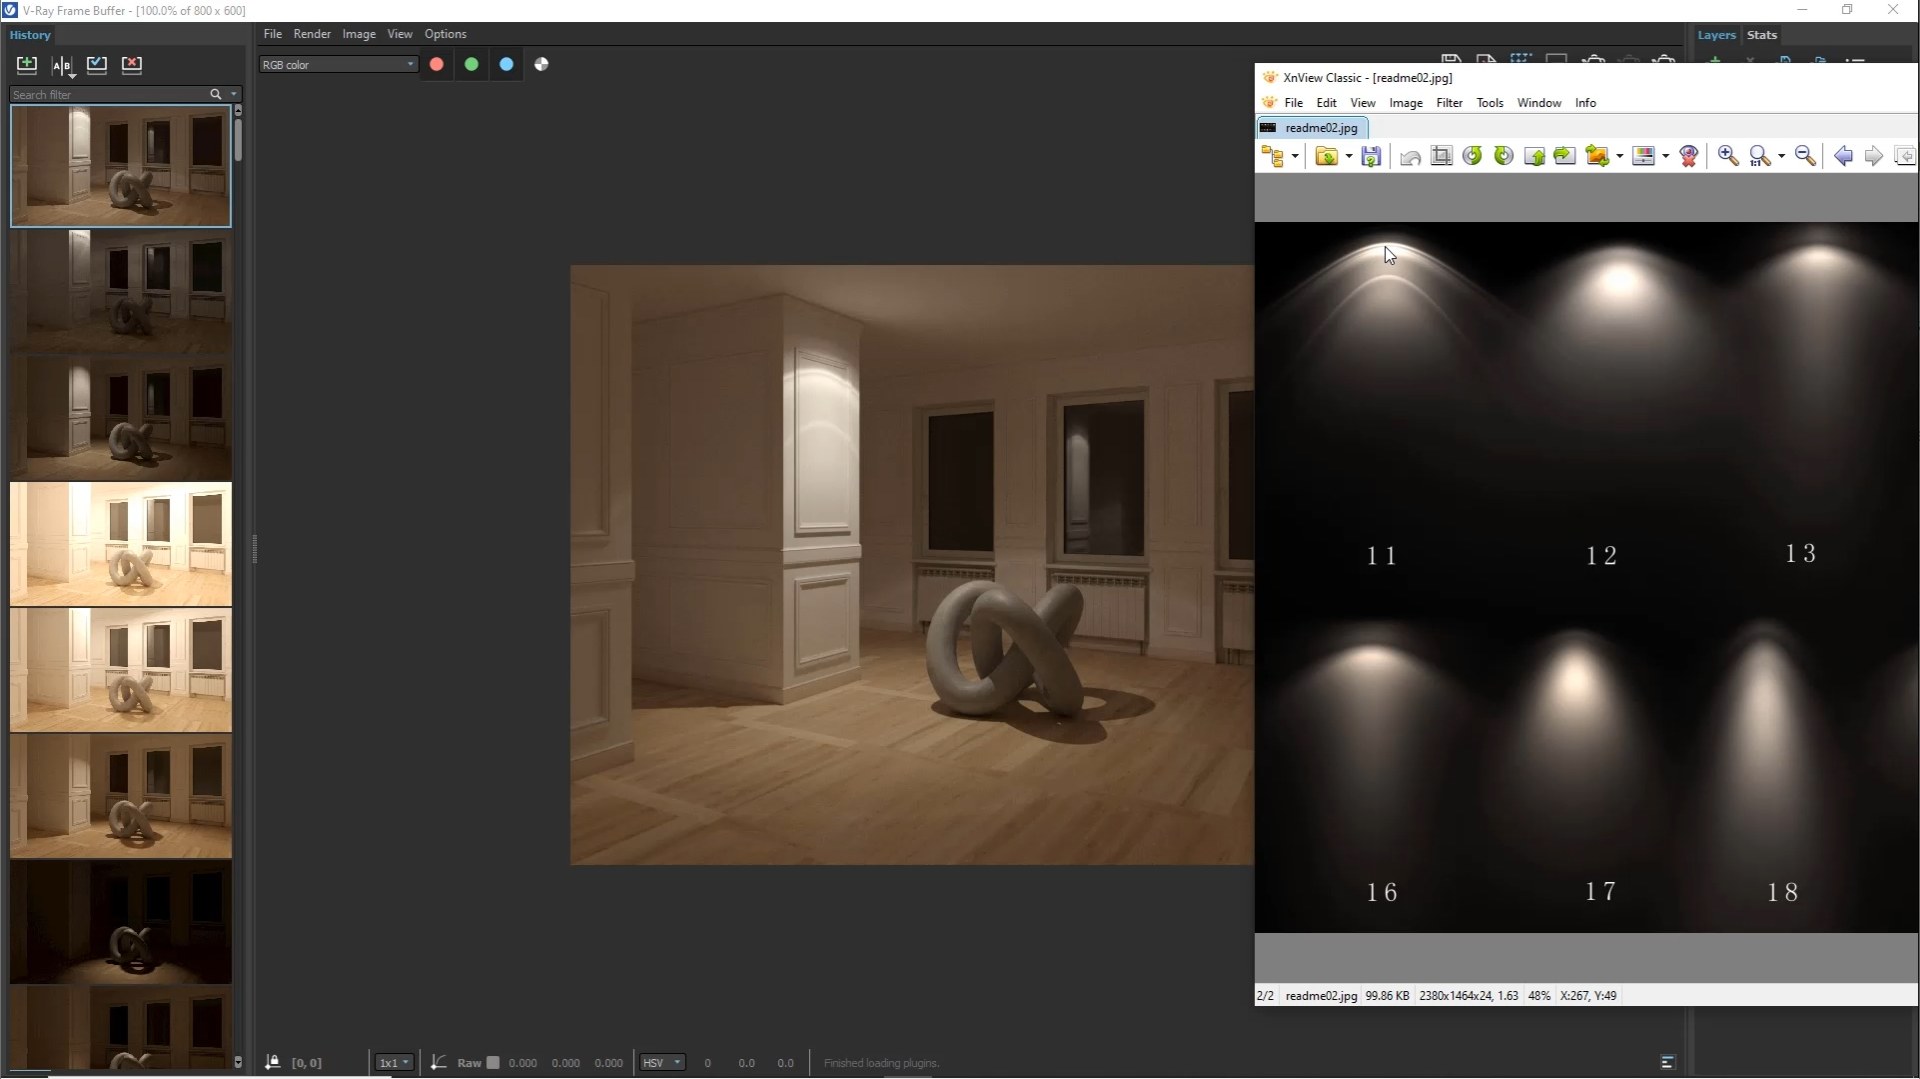Viewport: 1920px width, 1079px height.
Task: Toggle the blue channel view
Action: [507, 64]
